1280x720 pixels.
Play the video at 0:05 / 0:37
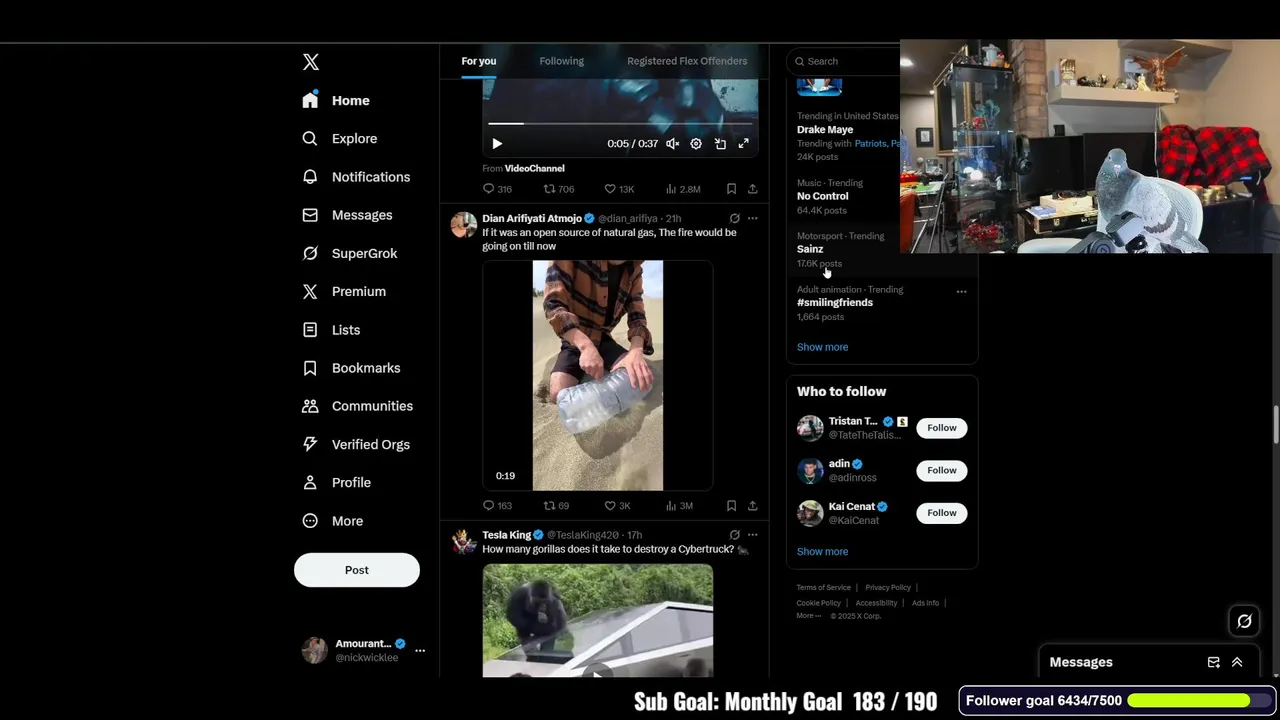(x=497, y=144)
